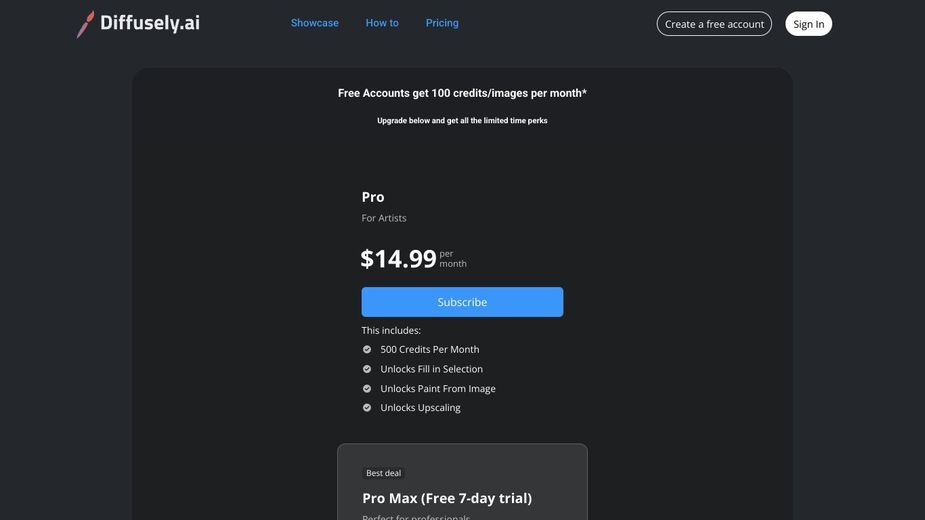Image resolution: width=925 pixels, height=520 pixels.
Task: Click the Pro plan title
Action: pos(373,197)
